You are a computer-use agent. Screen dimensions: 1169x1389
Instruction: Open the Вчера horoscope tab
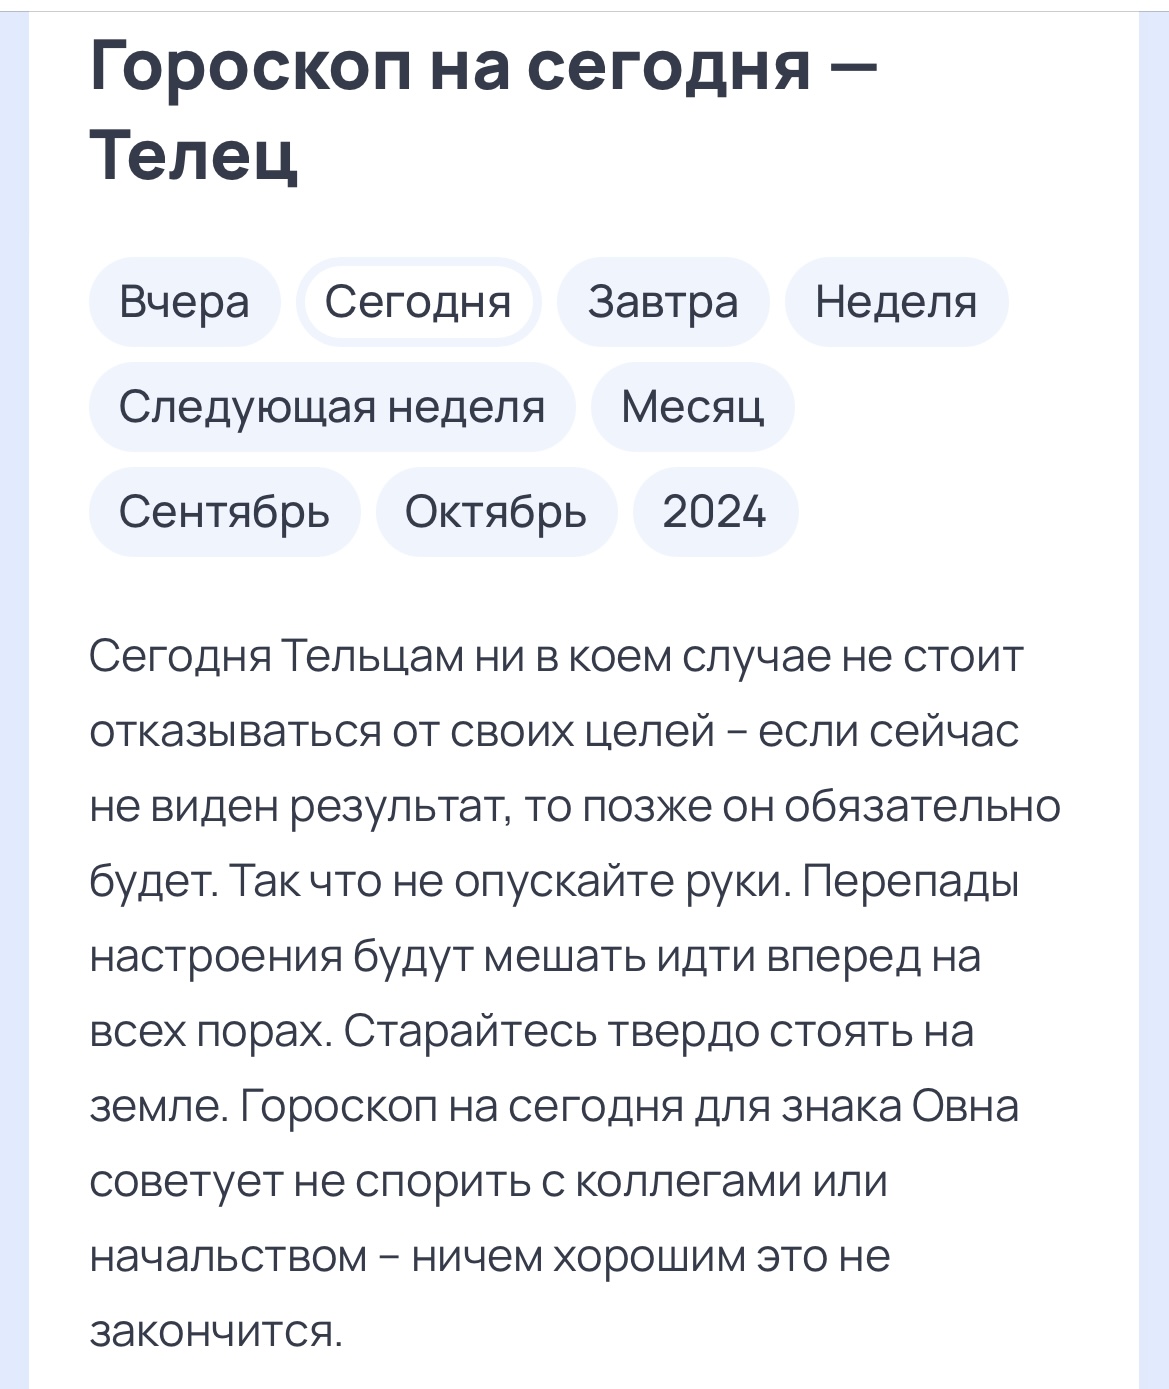[184, 302]
